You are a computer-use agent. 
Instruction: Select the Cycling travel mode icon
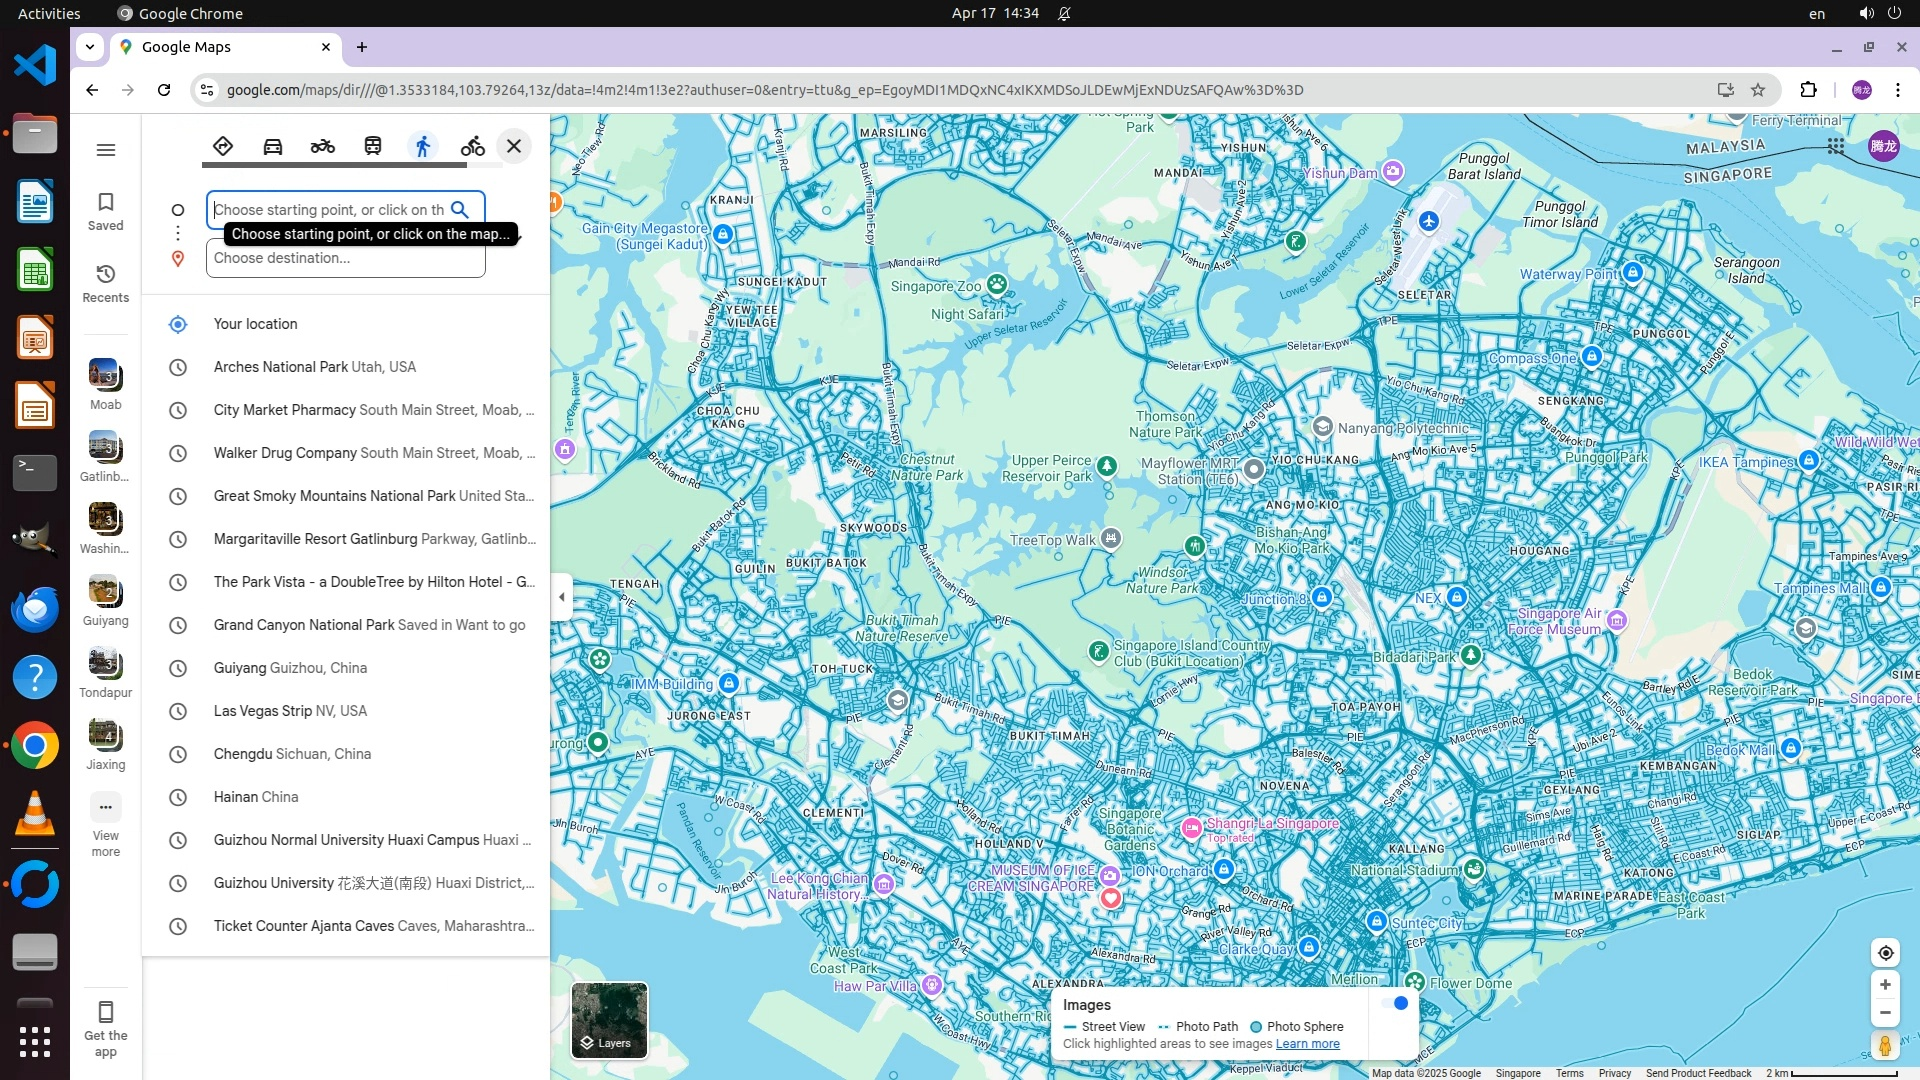point(472,147)
